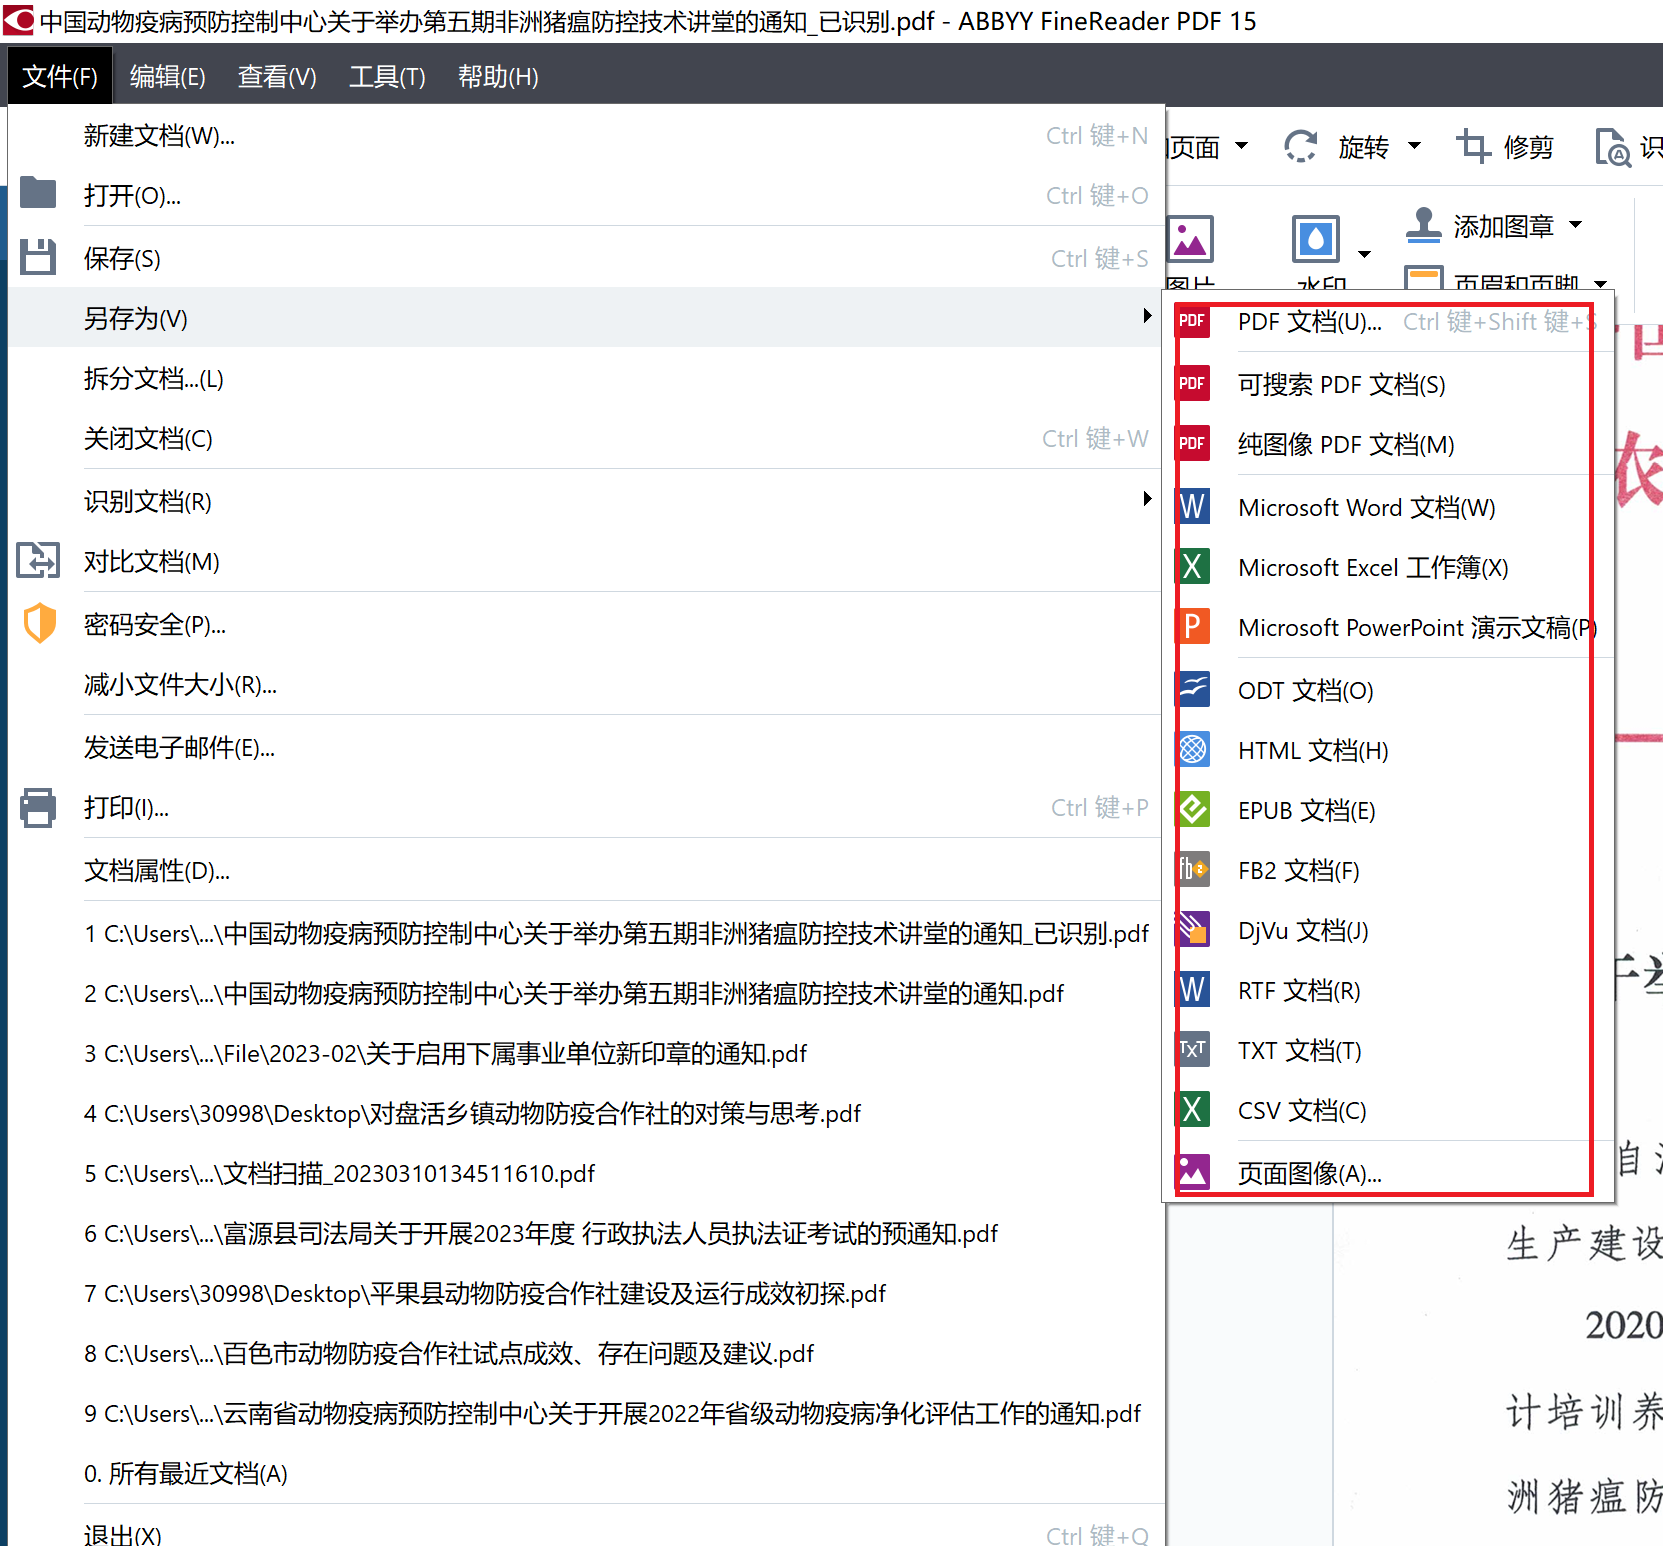This screenshot has height=1546, width=1663.
Task: Select 关闭文档(C) menu entry
Action: pyautogui.click(x=586, y=438)
